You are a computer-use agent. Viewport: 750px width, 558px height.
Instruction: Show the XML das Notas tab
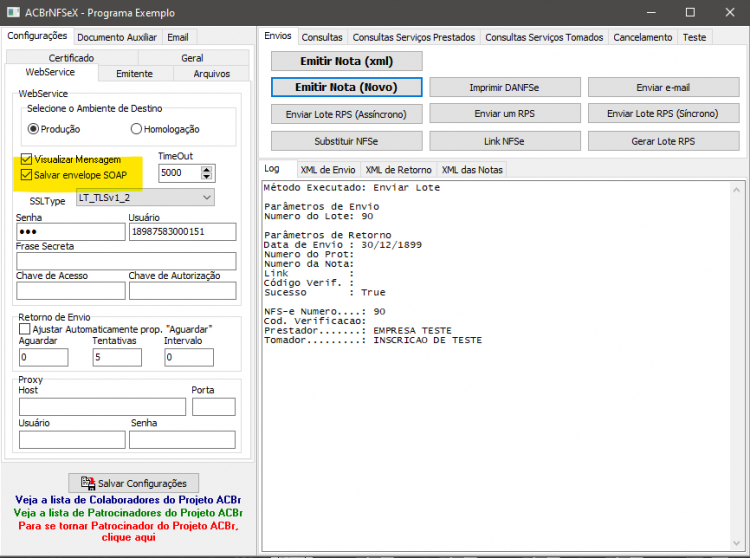tap(472, 170)
